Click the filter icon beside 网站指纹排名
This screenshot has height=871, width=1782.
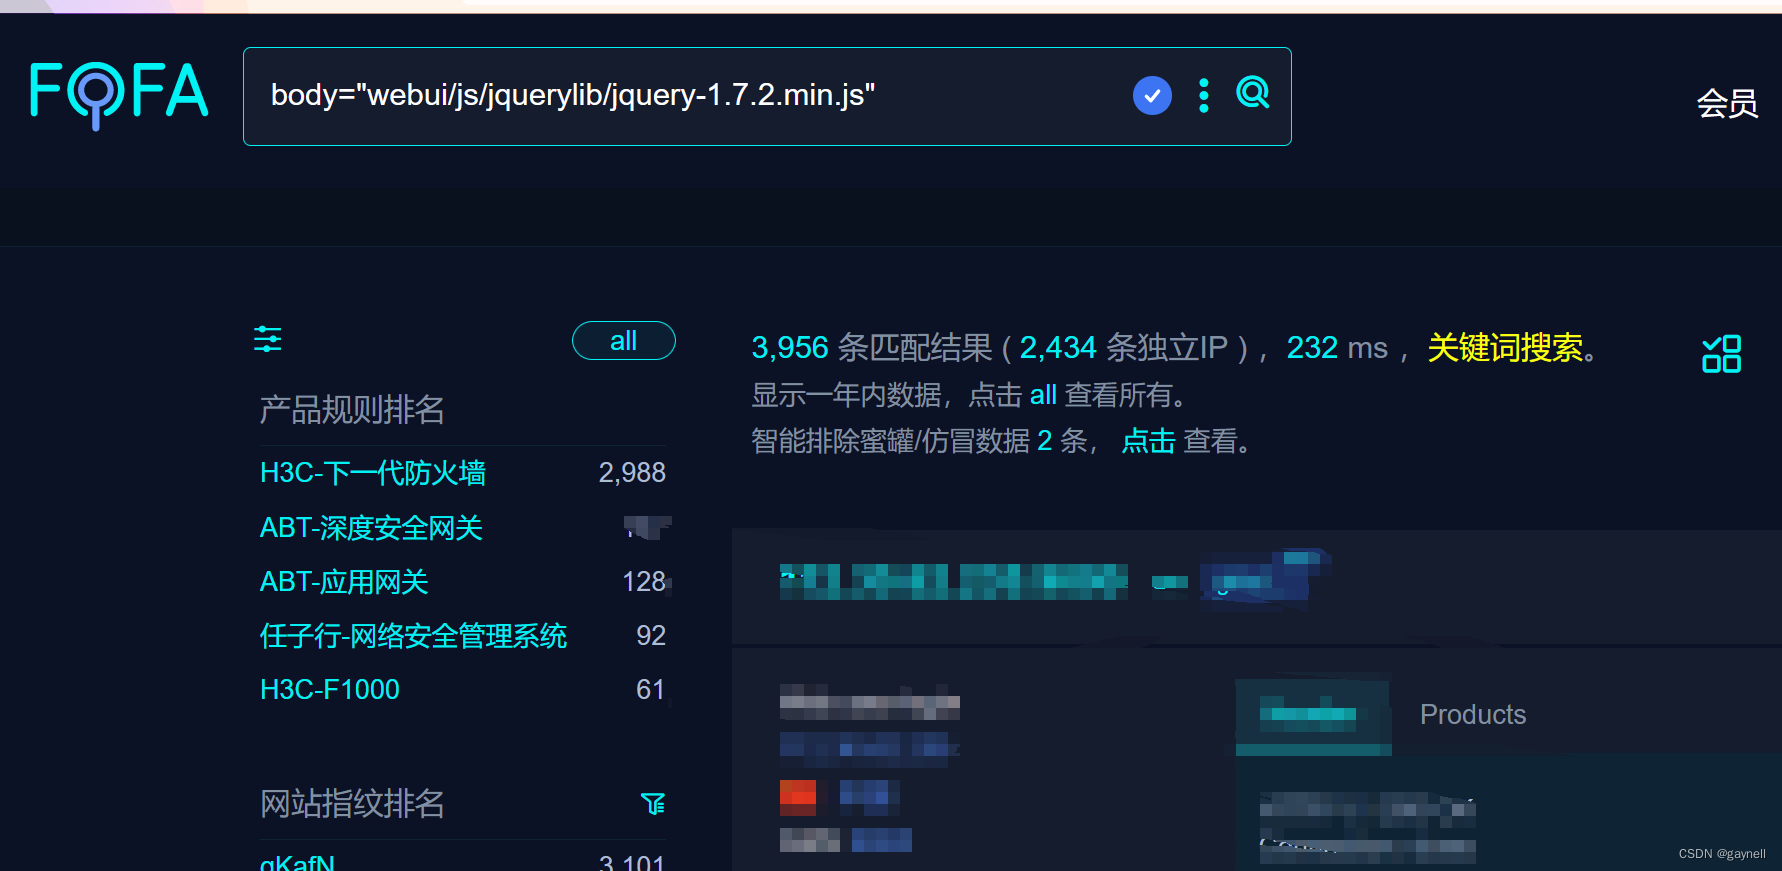[x=653, y=803]
